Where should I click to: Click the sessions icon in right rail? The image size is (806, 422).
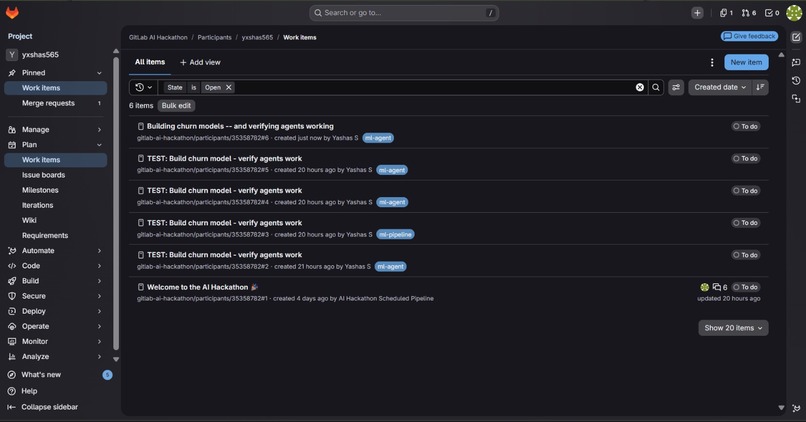796,98
